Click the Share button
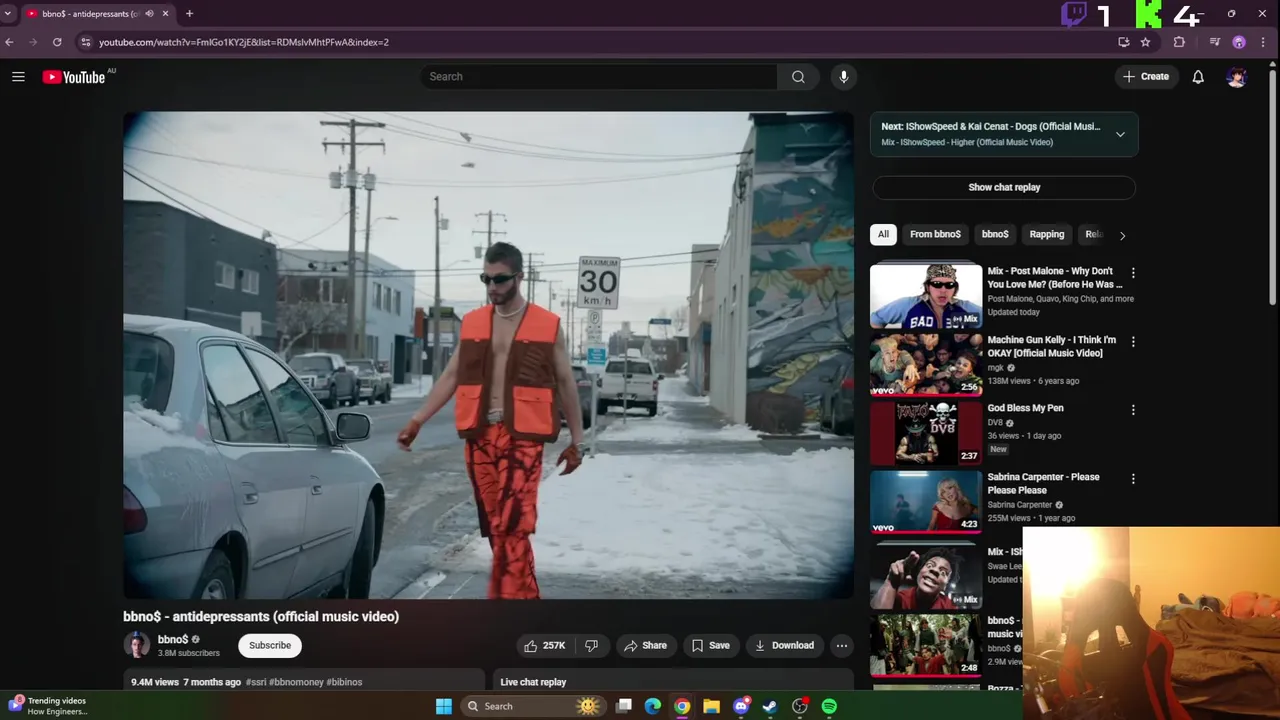 645,645
